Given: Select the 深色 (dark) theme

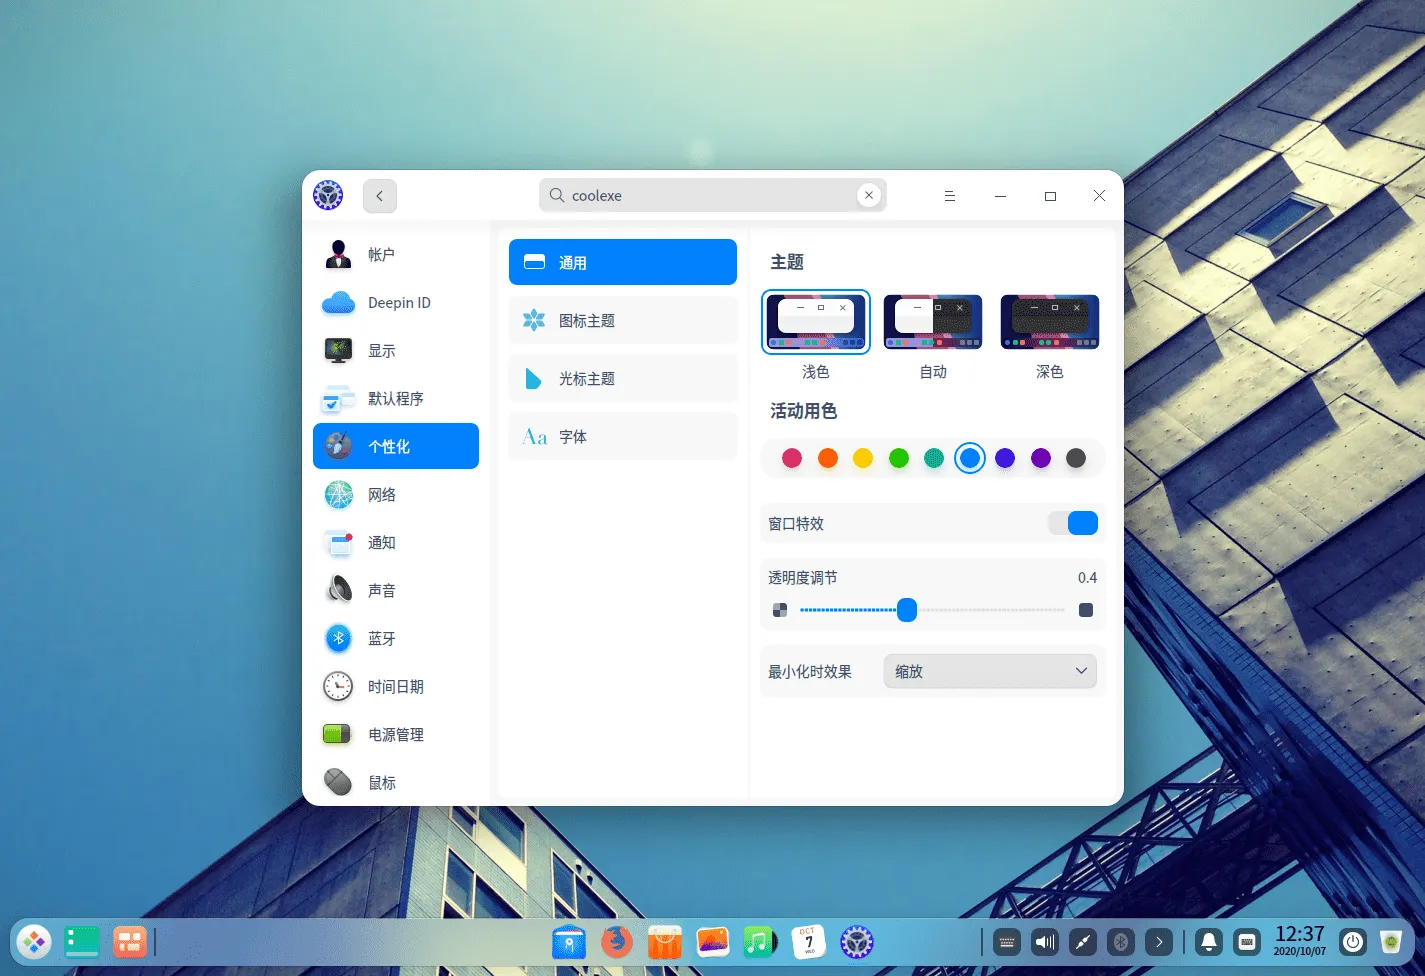Looking at the screenshot, I should pyautogui.click(x=1049, y=321).
